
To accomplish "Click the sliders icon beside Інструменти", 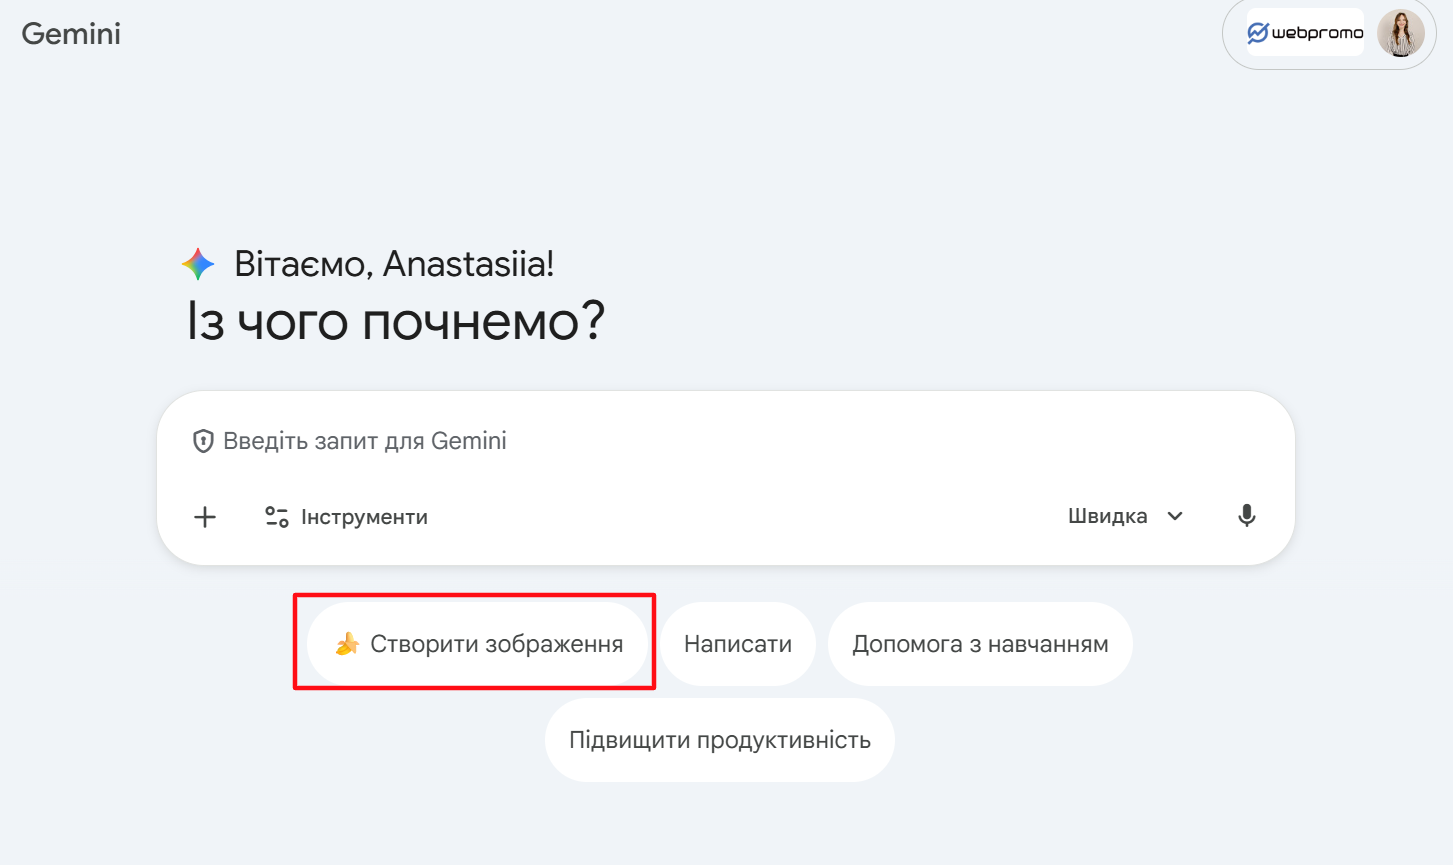I will tap(276, 517).
